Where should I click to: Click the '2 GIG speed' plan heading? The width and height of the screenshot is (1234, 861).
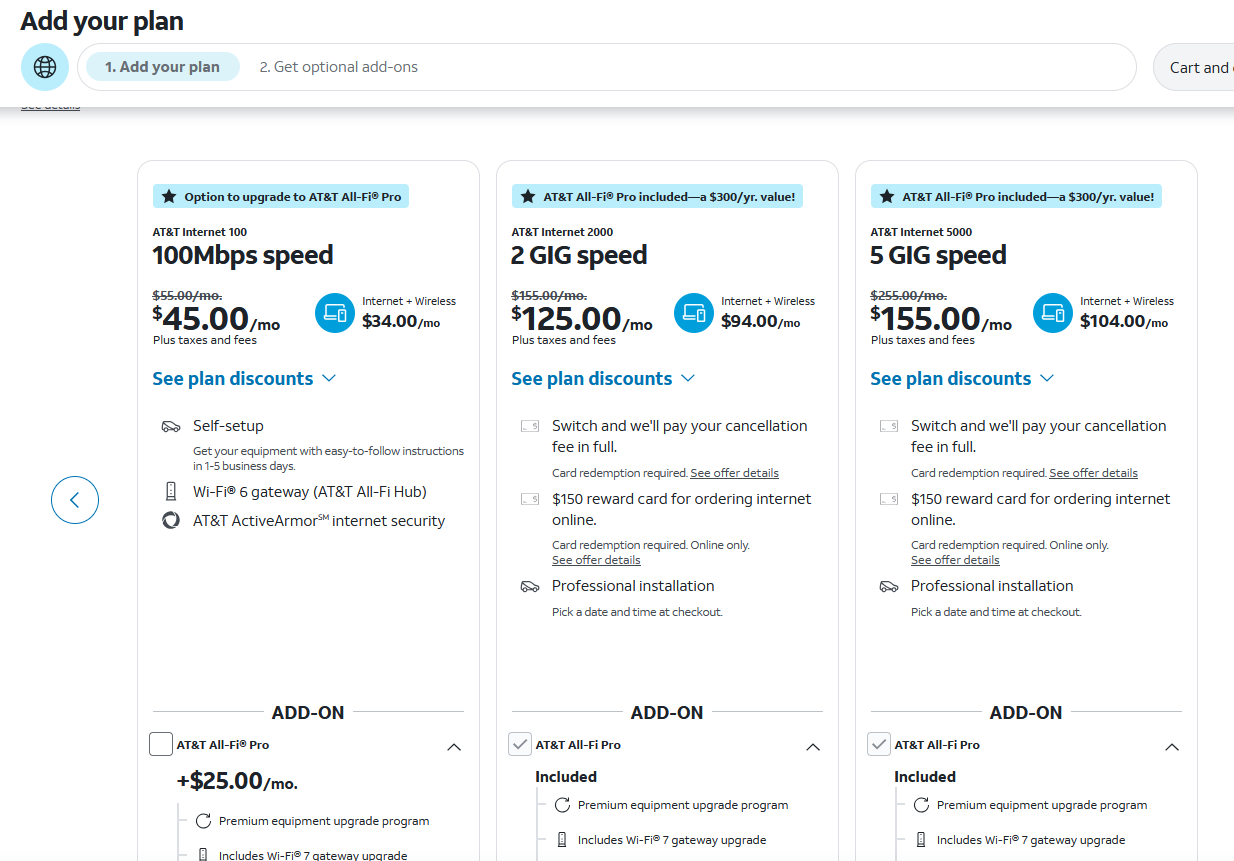[x=579, y=256]
